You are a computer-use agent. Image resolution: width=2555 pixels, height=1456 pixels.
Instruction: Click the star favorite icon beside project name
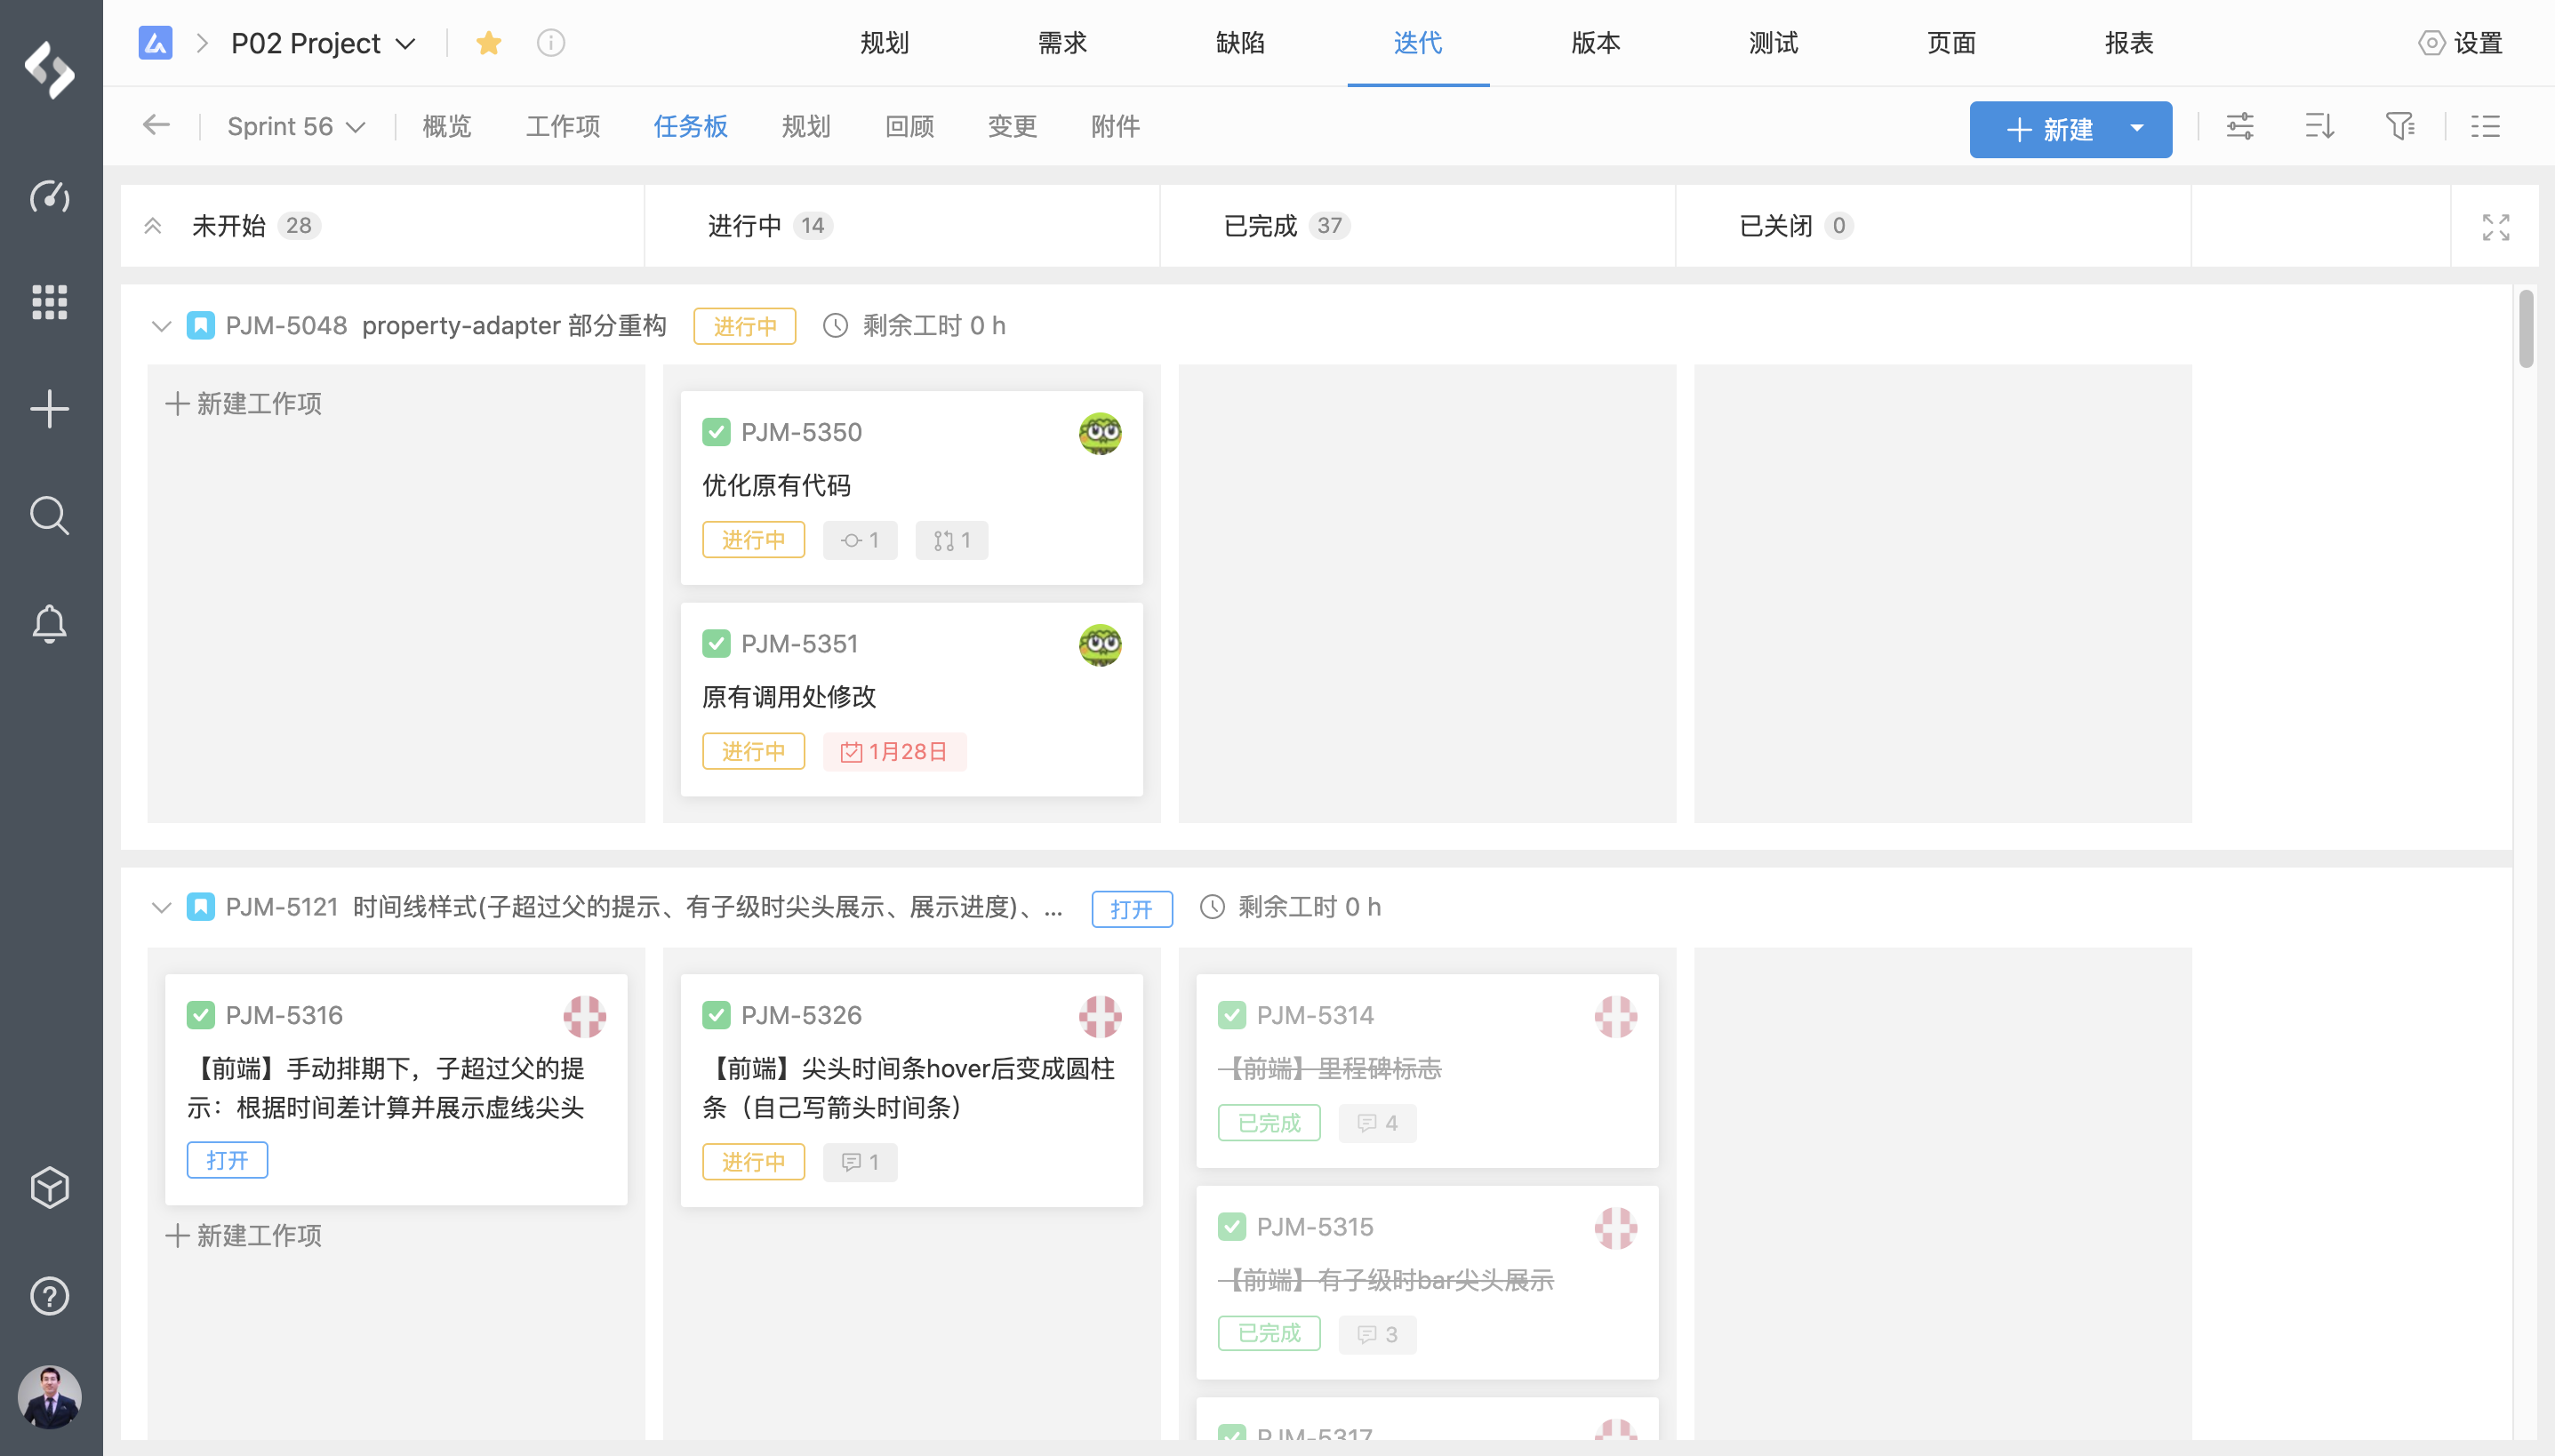click(x=488, y=43)
